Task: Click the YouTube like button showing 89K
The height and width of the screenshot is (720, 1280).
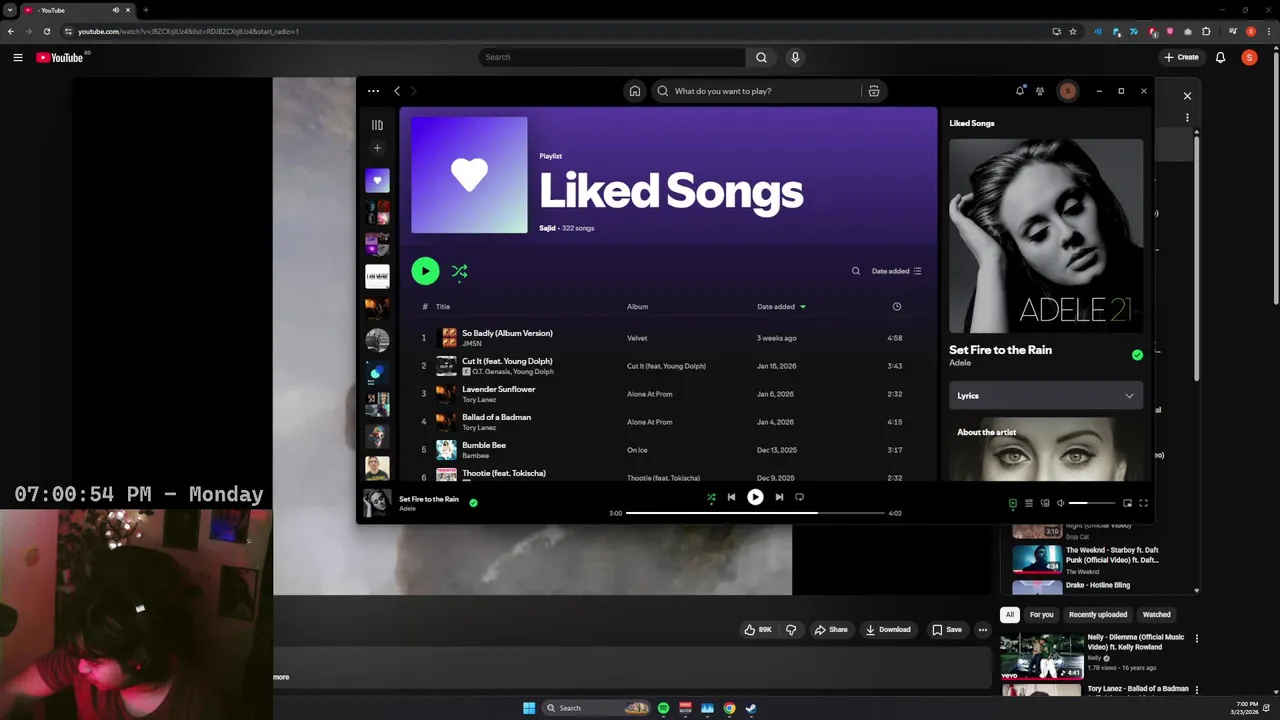Action: (x=757, y=630)
